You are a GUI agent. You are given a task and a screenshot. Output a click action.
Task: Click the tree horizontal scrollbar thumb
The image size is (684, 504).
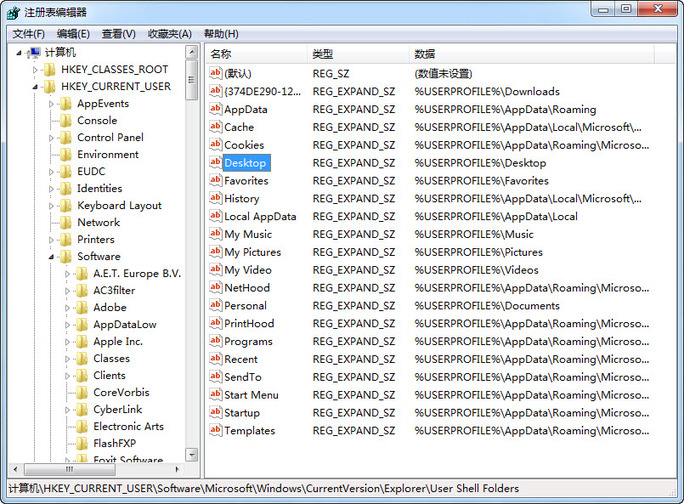pyautogui.click(x=70, y=470)
